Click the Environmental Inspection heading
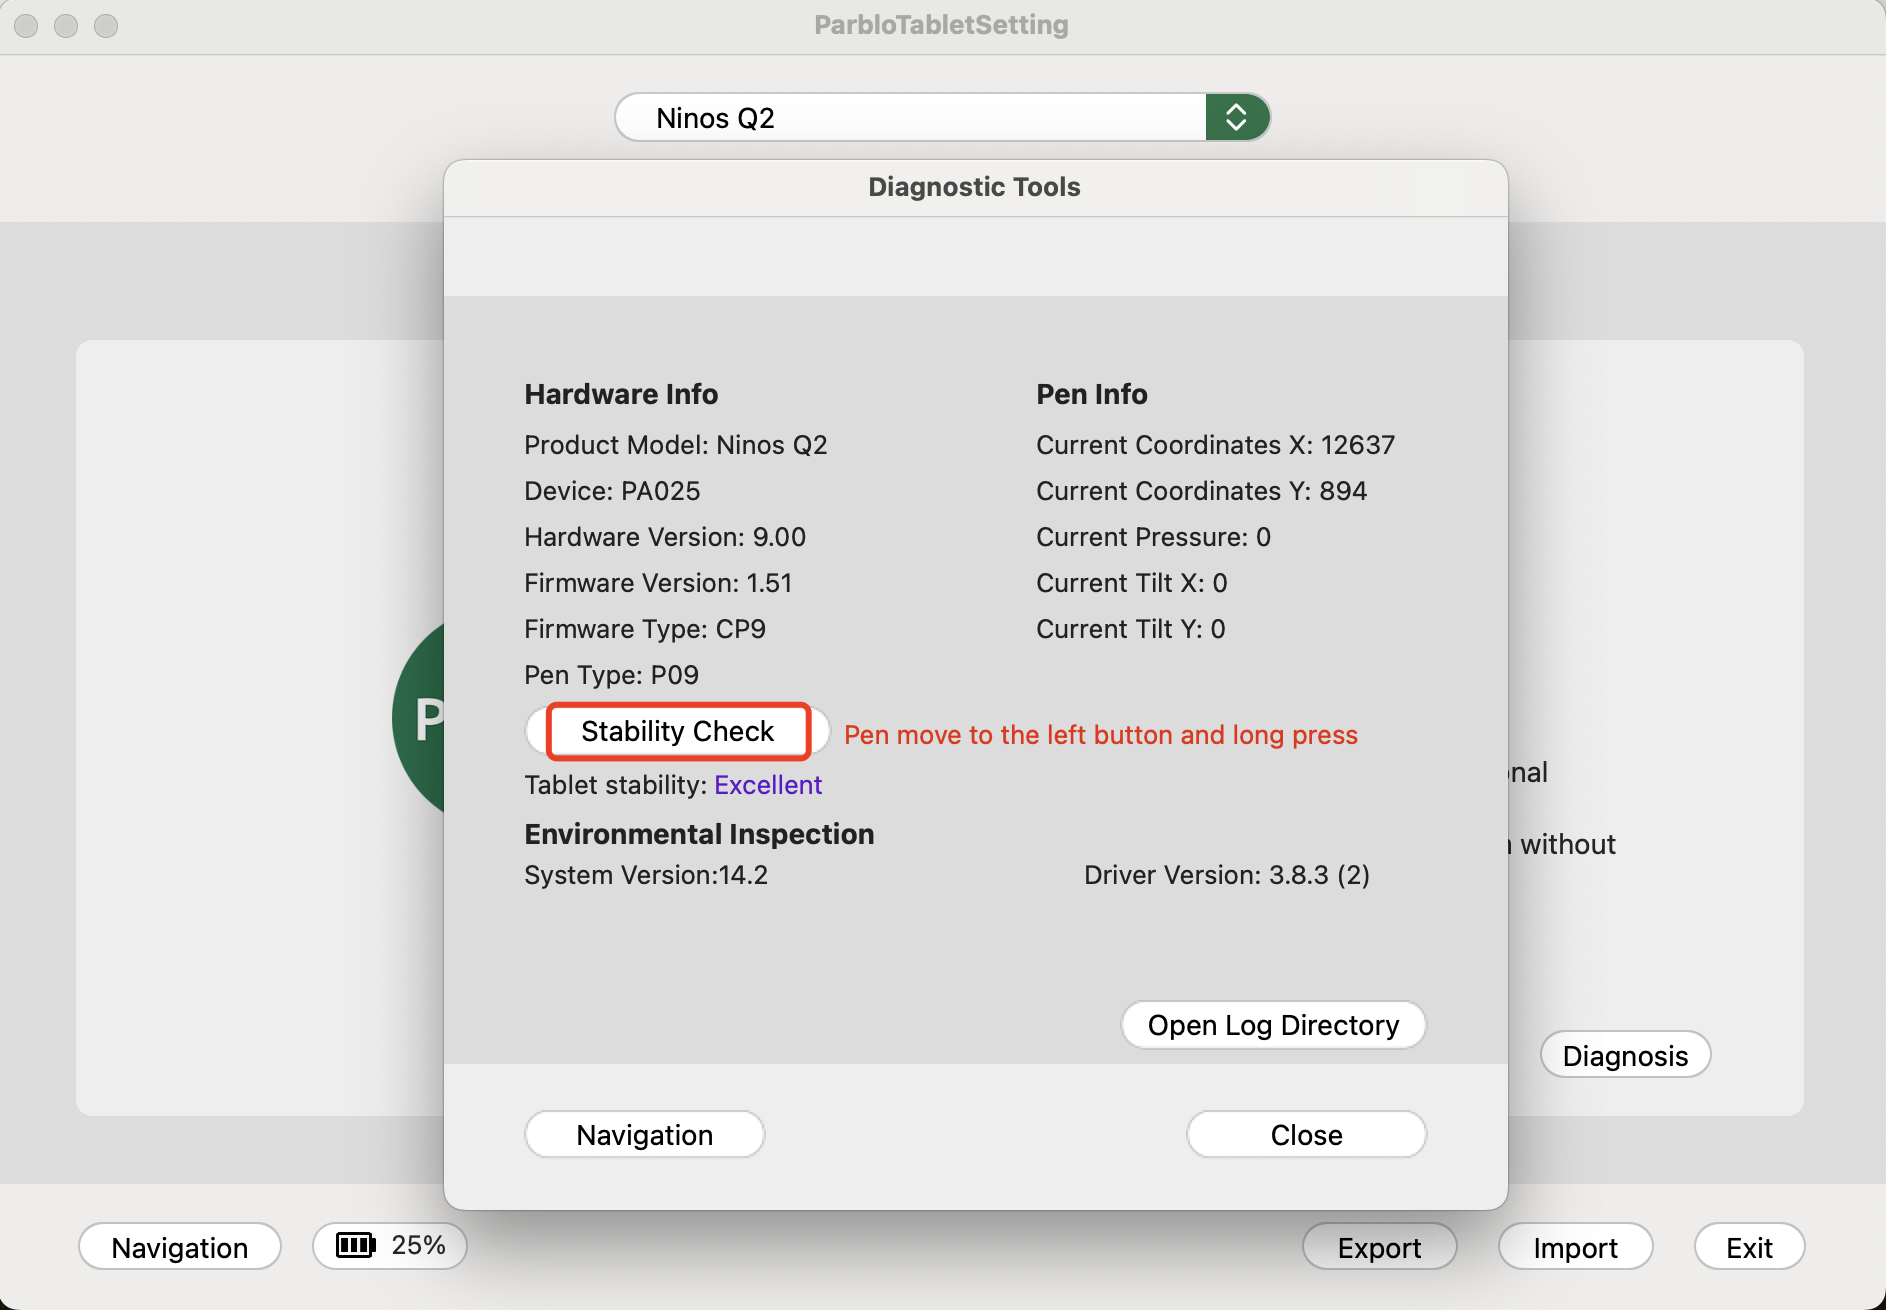 (699, 834)
